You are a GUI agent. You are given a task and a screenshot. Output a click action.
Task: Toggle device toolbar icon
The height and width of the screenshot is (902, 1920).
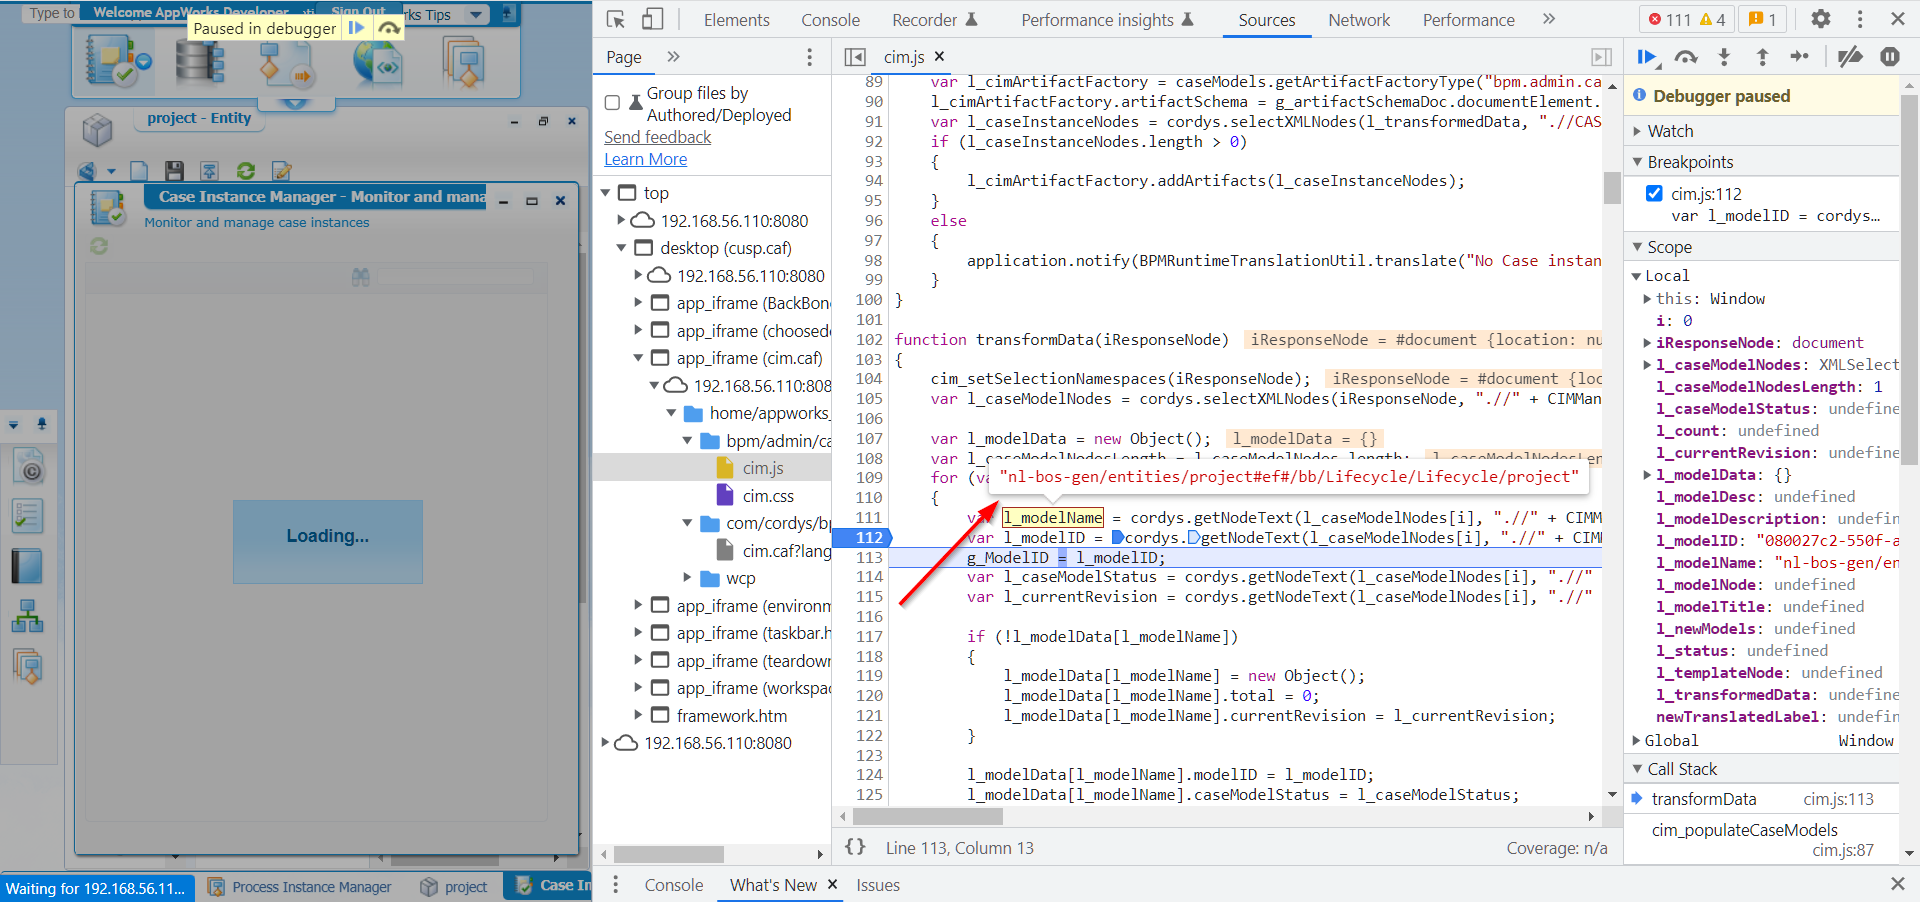point(652,19)
